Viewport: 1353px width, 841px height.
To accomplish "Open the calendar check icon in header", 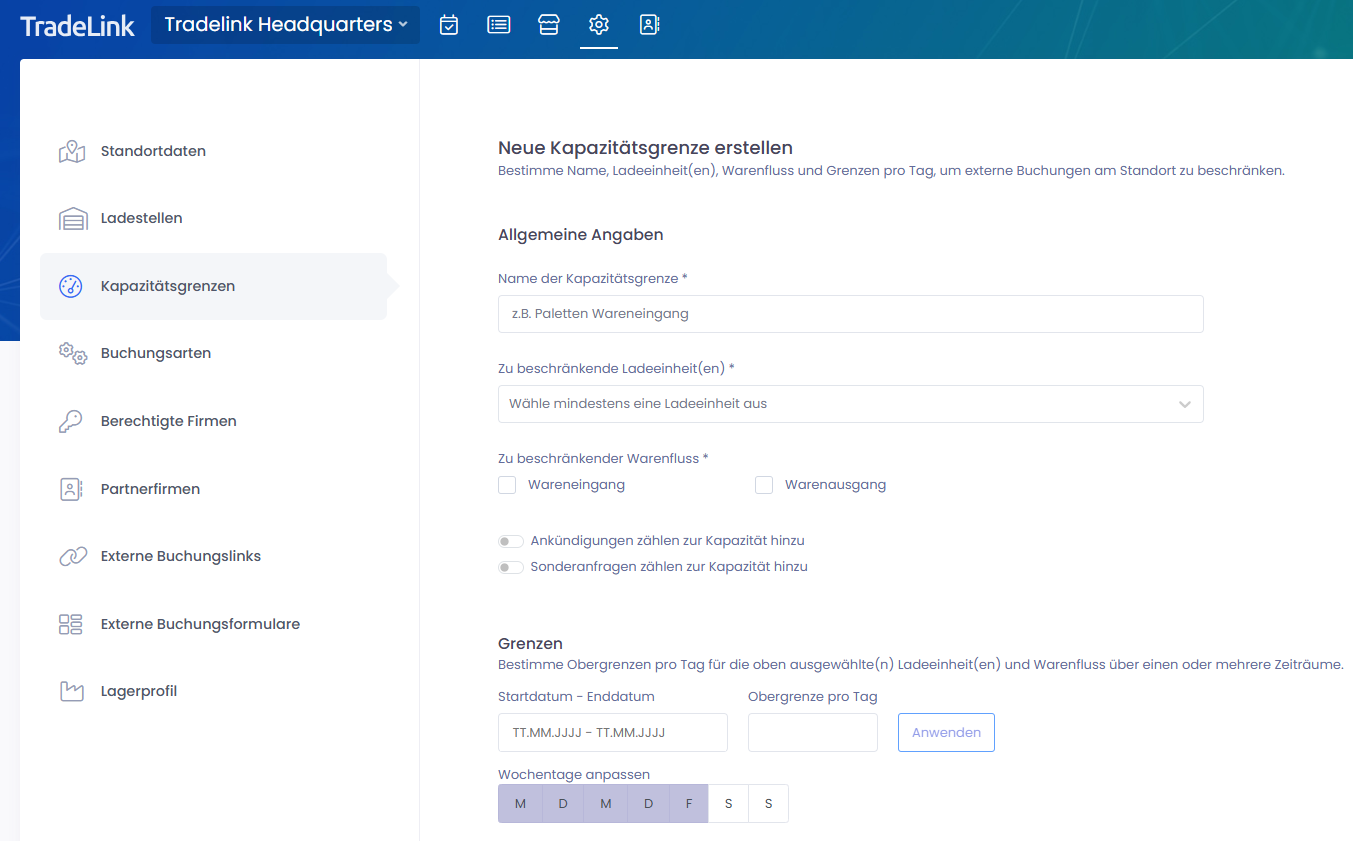I will pos(449,25).
